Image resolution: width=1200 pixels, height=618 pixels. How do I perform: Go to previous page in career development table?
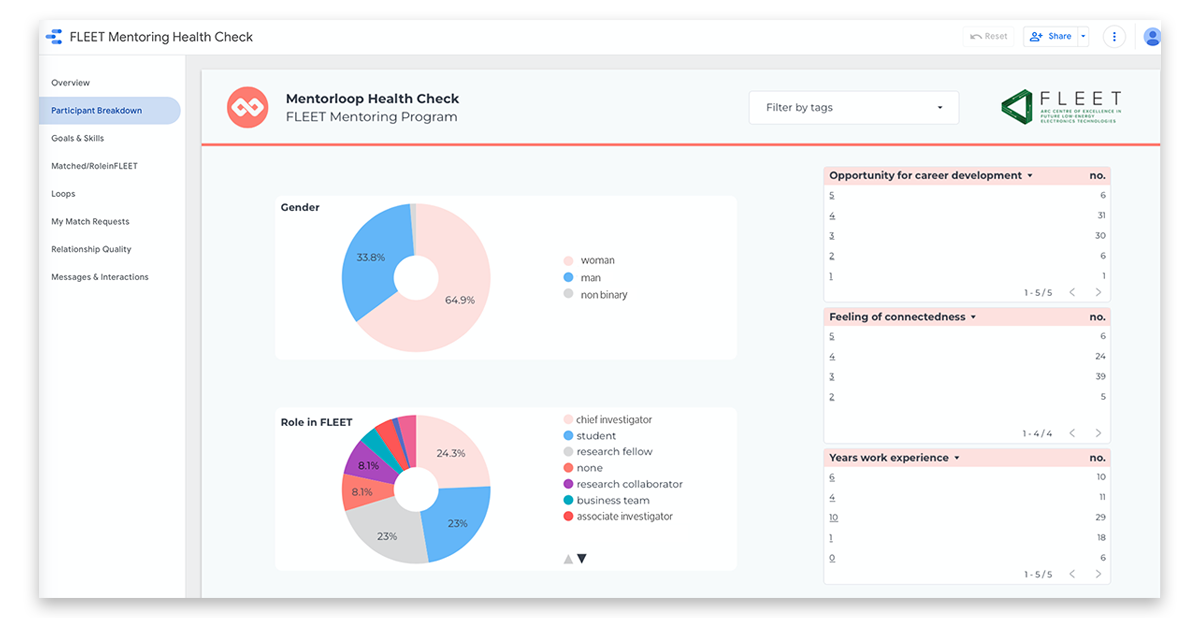point(1072,293)
